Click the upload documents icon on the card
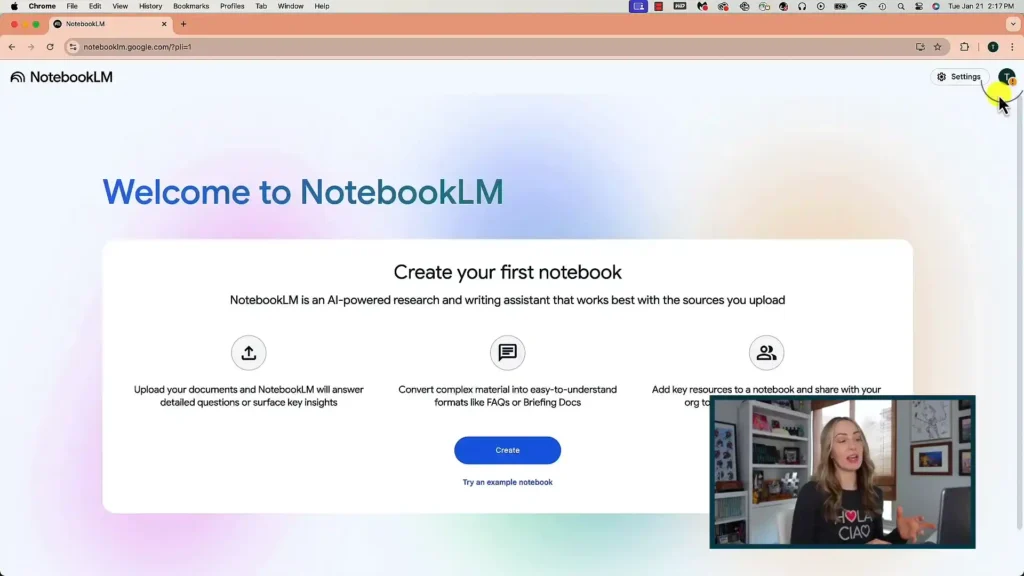 248,352
